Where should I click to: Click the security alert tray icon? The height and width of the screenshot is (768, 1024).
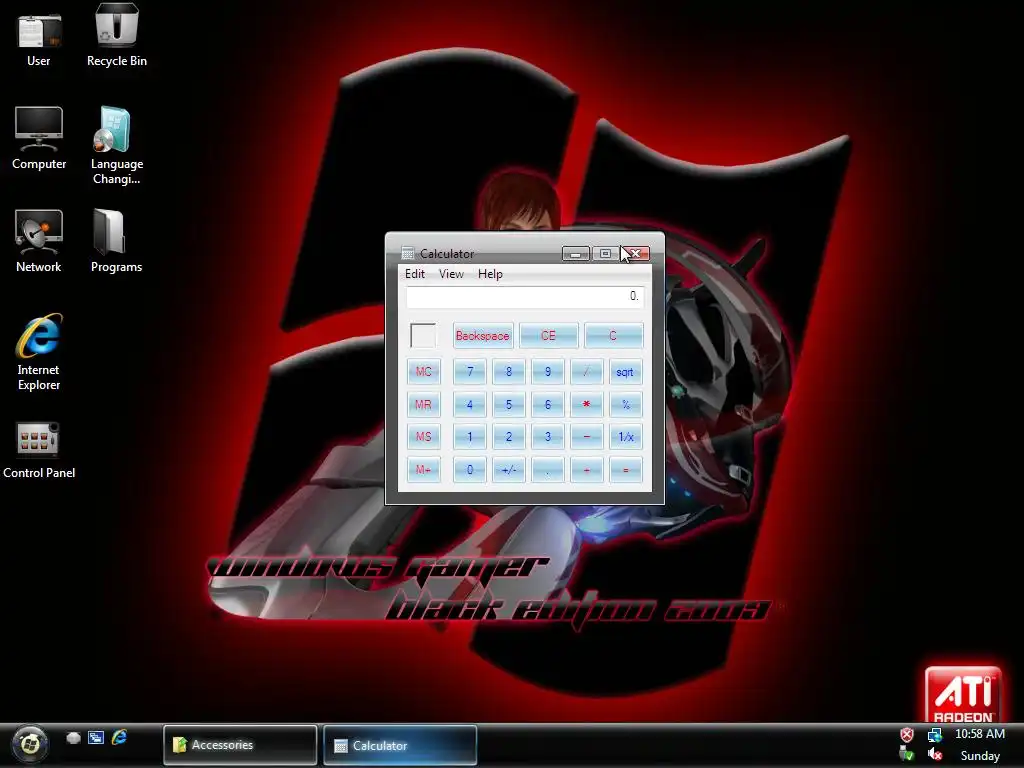click(x=906, y=735)
